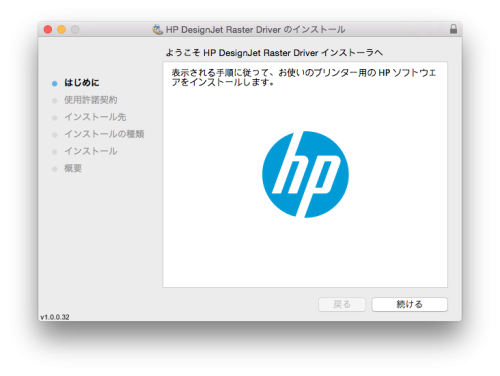Click the window title HP DesignJet Raster Driver
Viewport: 500px width, 376px height.
(255, 29)
